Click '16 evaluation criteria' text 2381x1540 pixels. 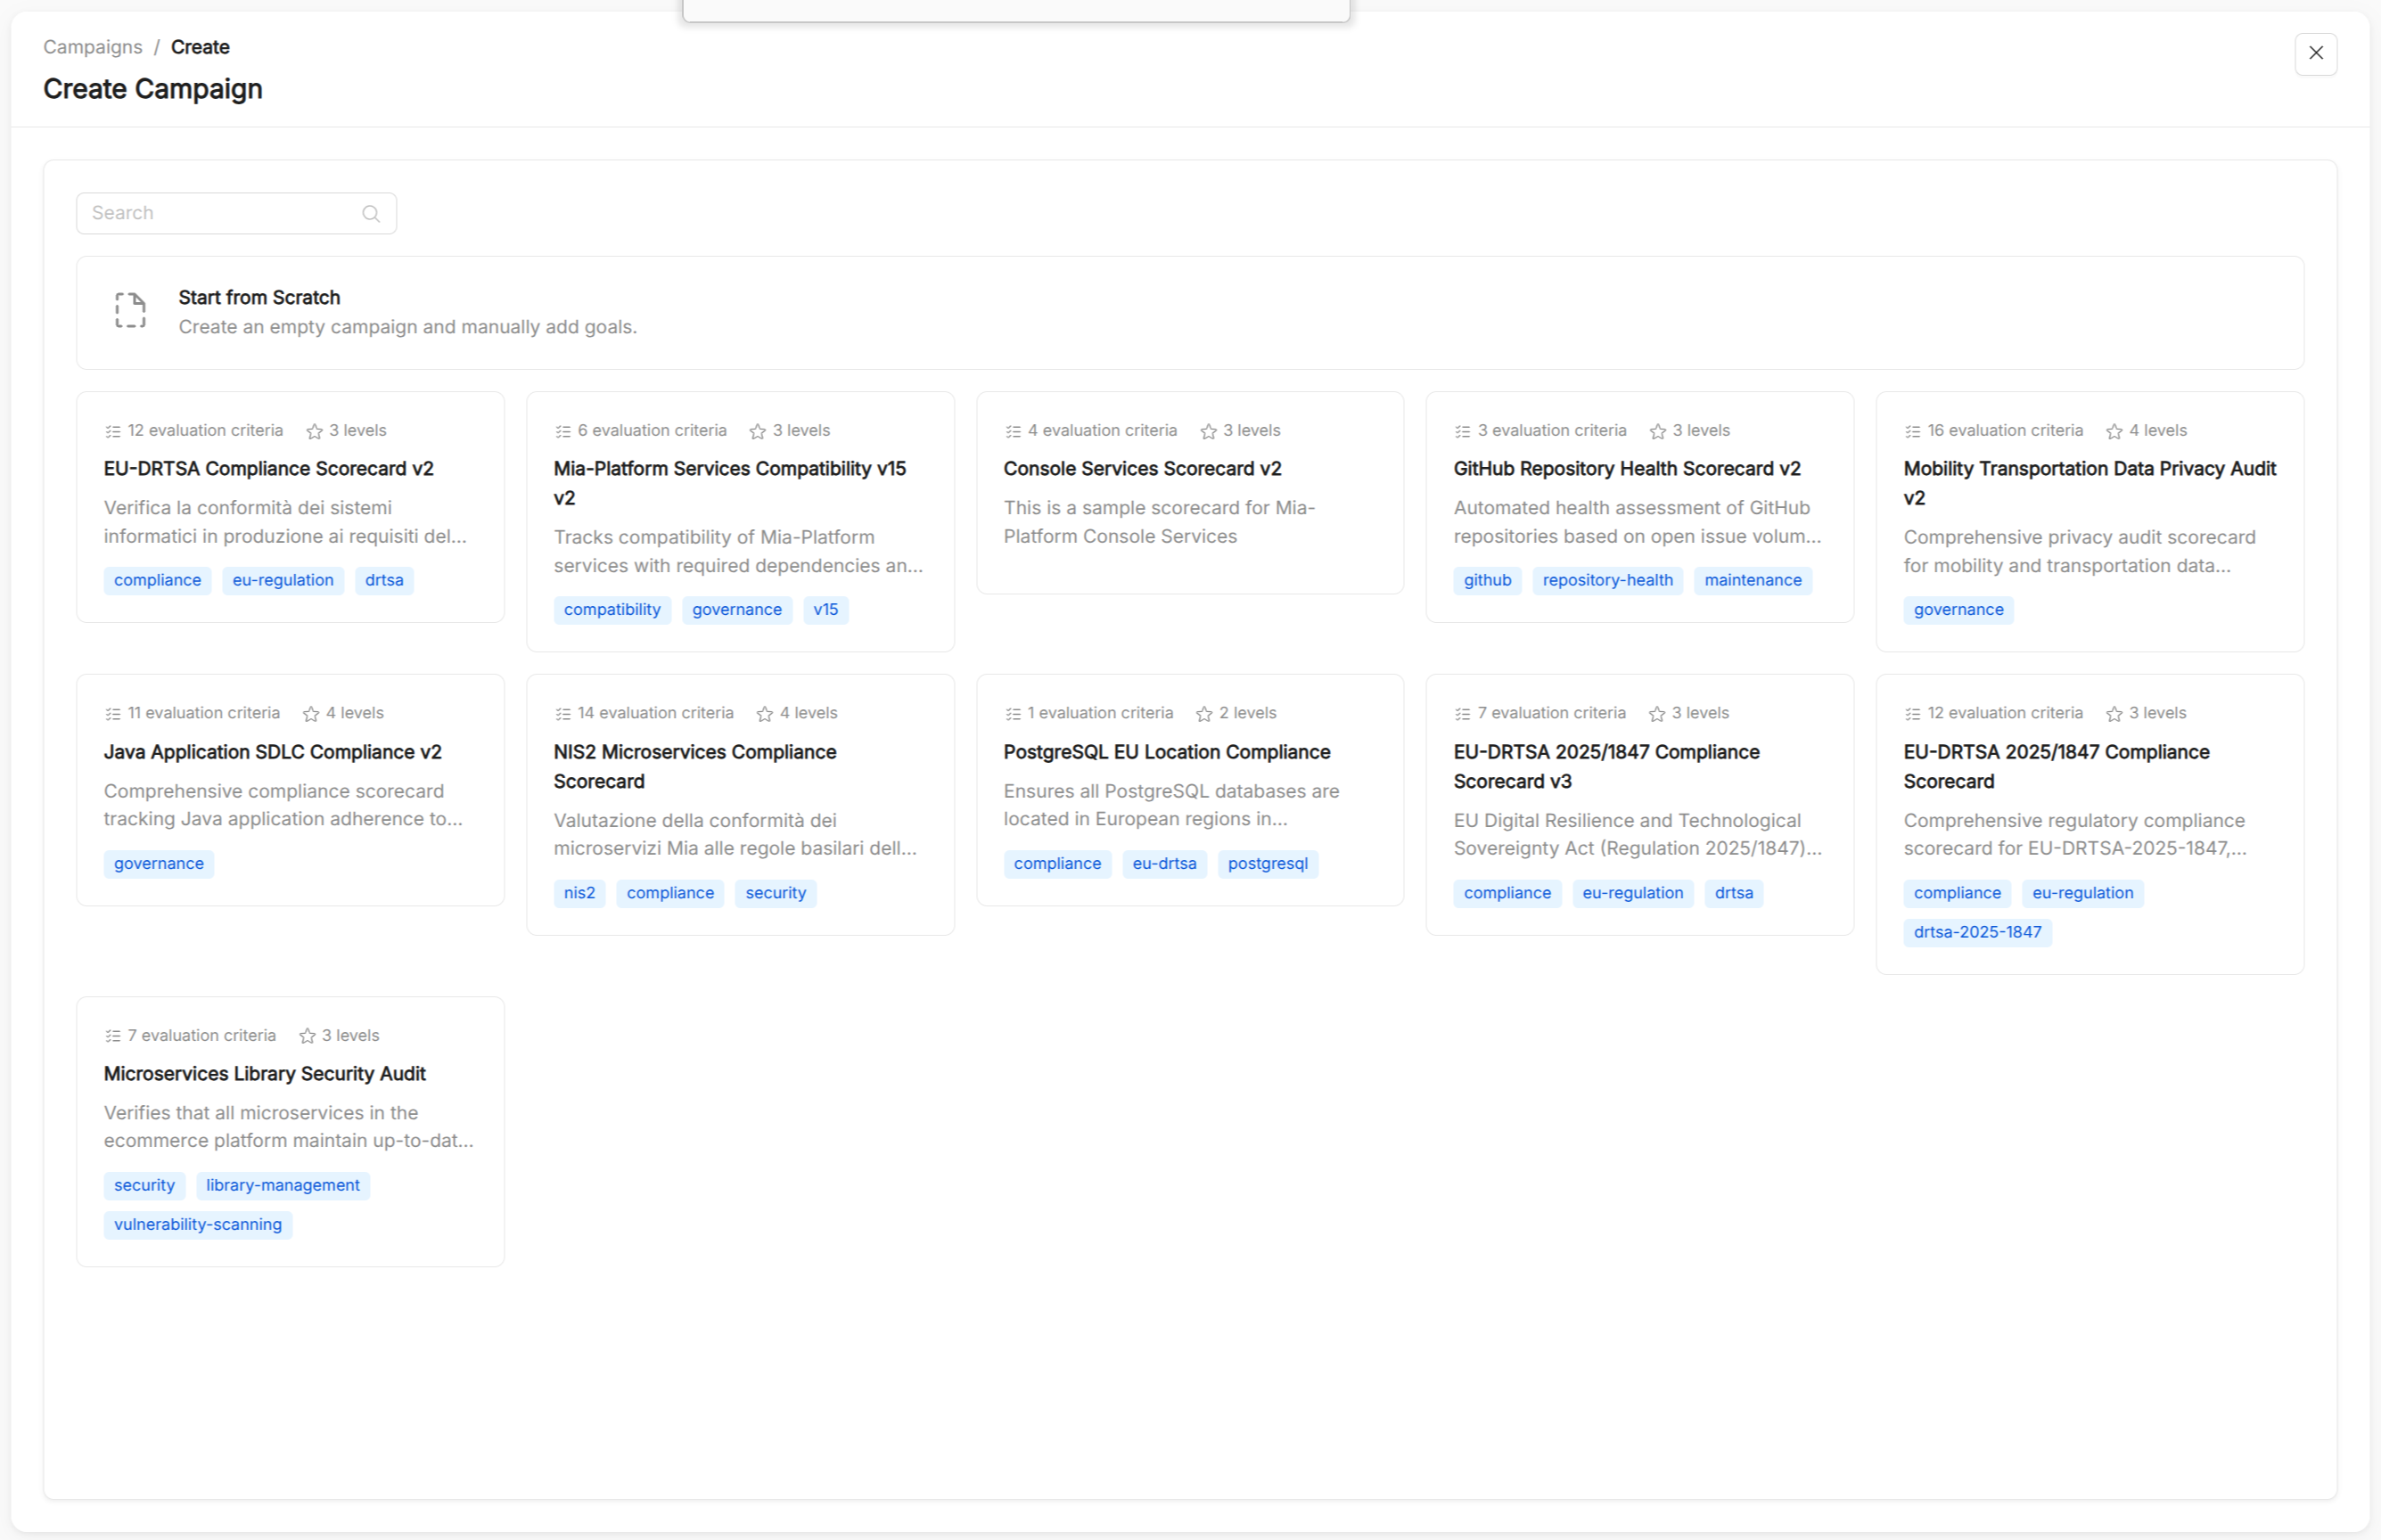[x=2005, y=431]
